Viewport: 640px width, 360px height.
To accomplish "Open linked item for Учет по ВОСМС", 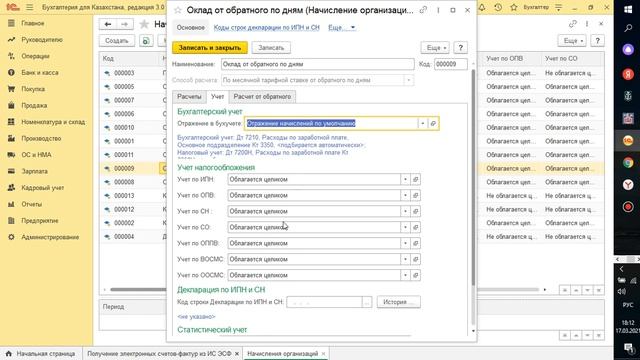I will [416, 259].
